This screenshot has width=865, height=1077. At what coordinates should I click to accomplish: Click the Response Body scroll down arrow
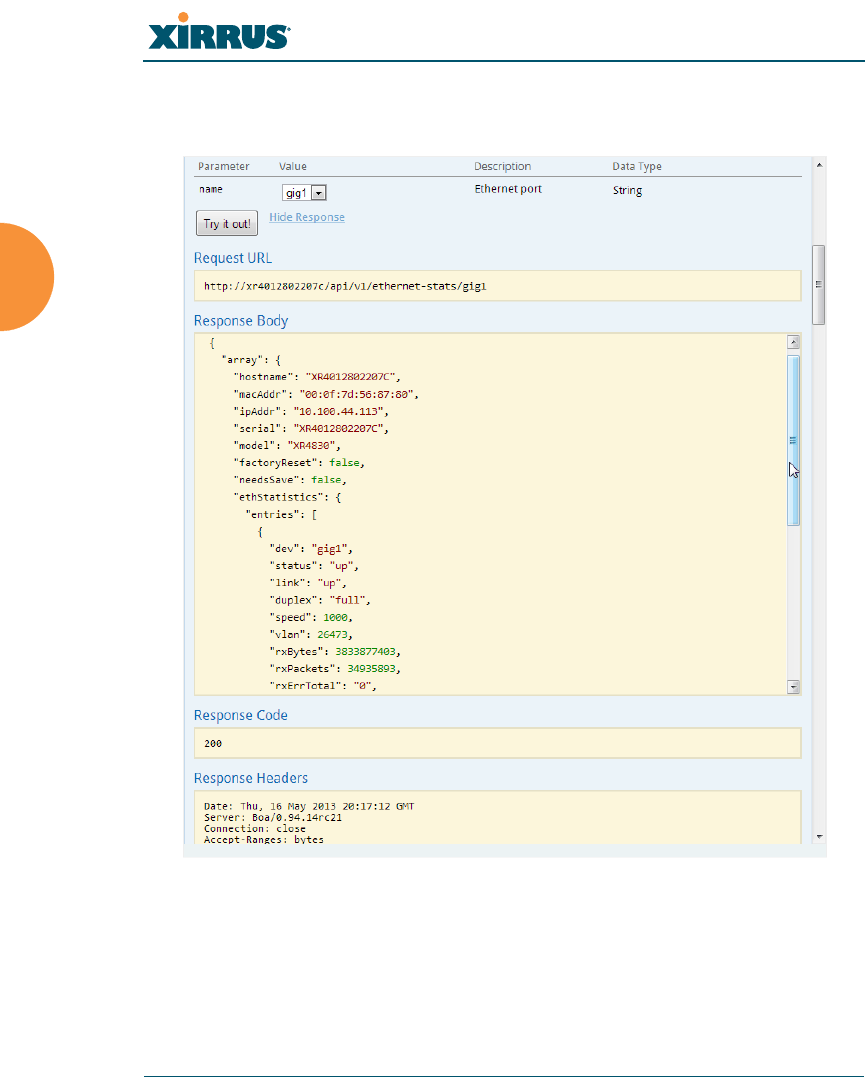pyautogui.click(x=794, y=686)
